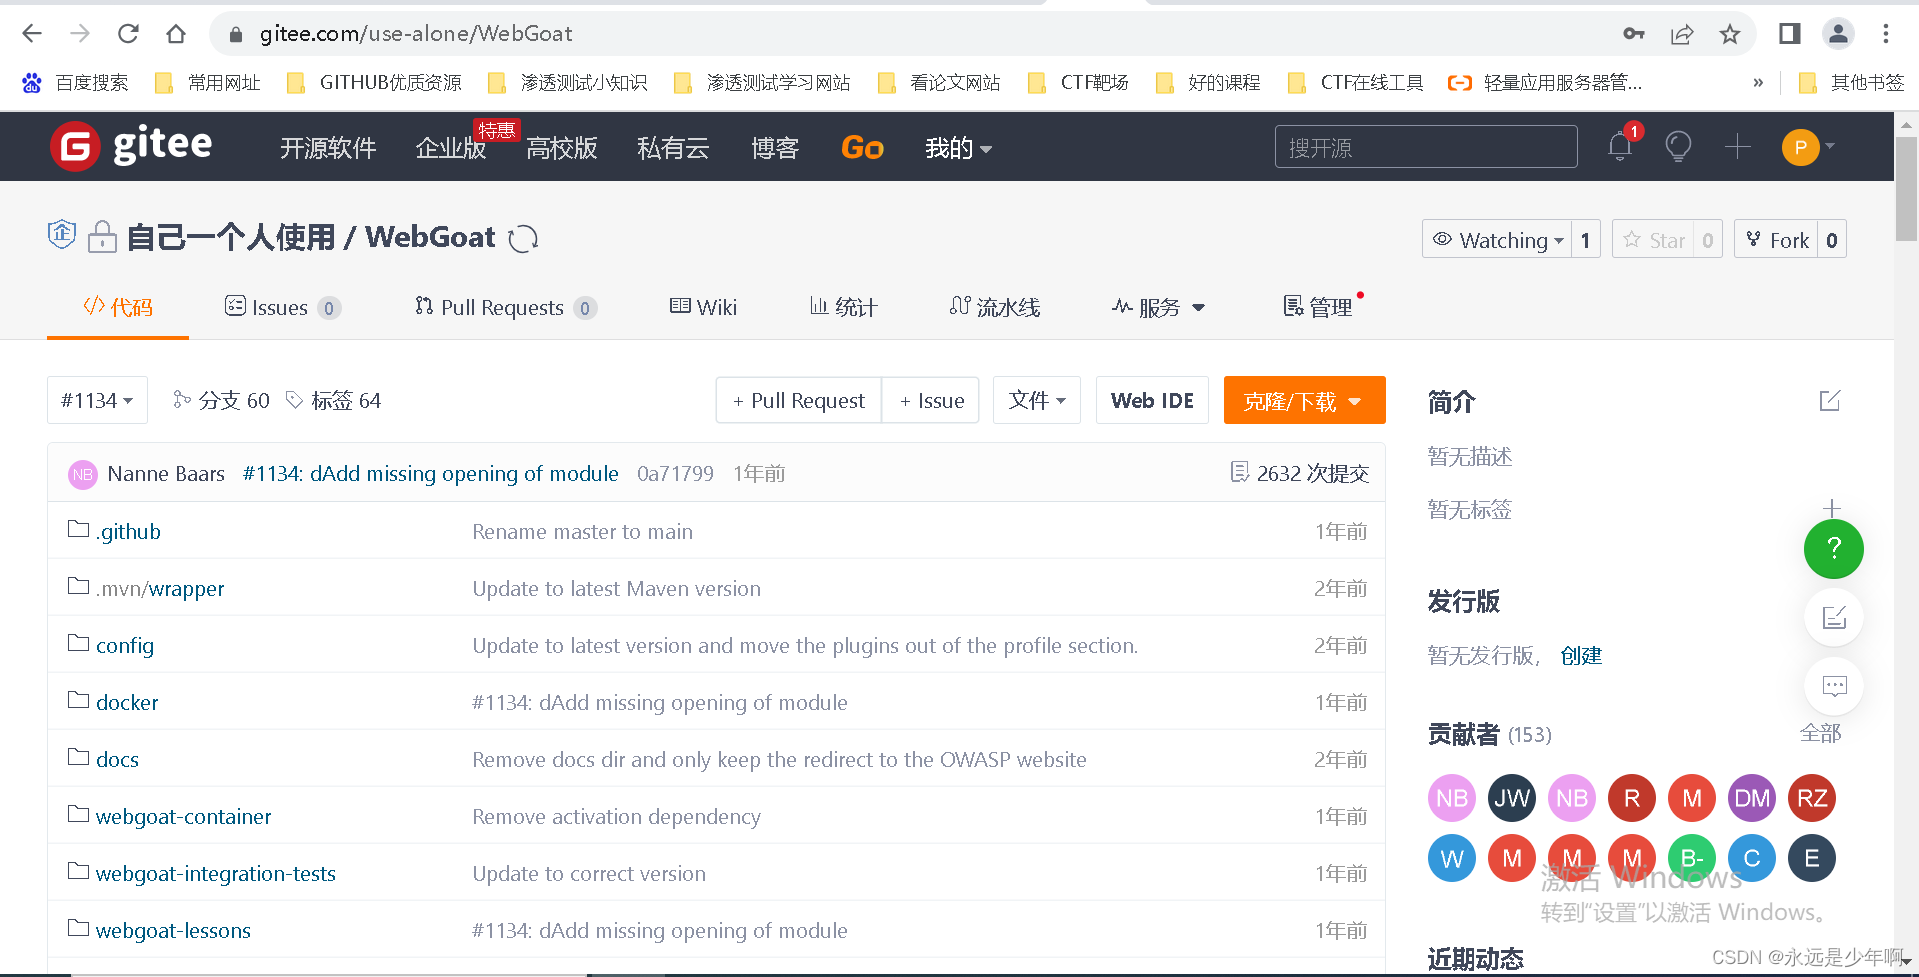This screenshot has height=977, width=1919.
Task: Click the saved-password key icon in the address bar
Action: [x=1634, y=34]
